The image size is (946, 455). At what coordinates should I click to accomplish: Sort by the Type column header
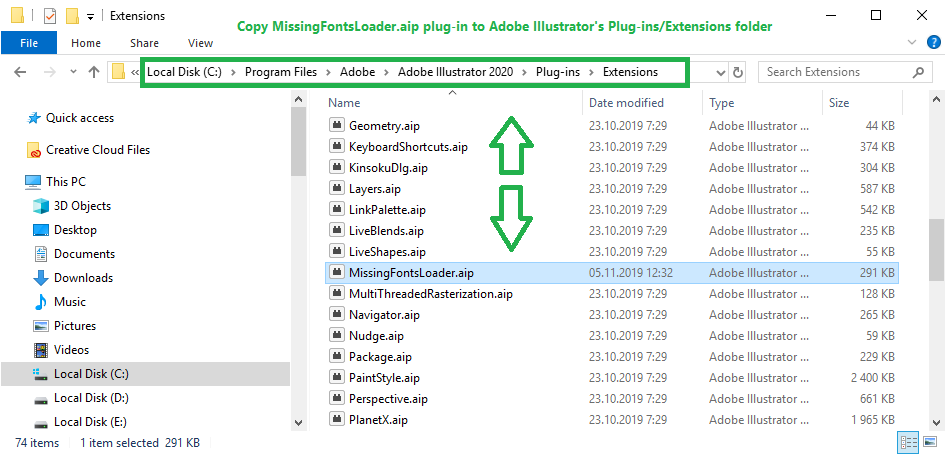[x=722, y=103]
